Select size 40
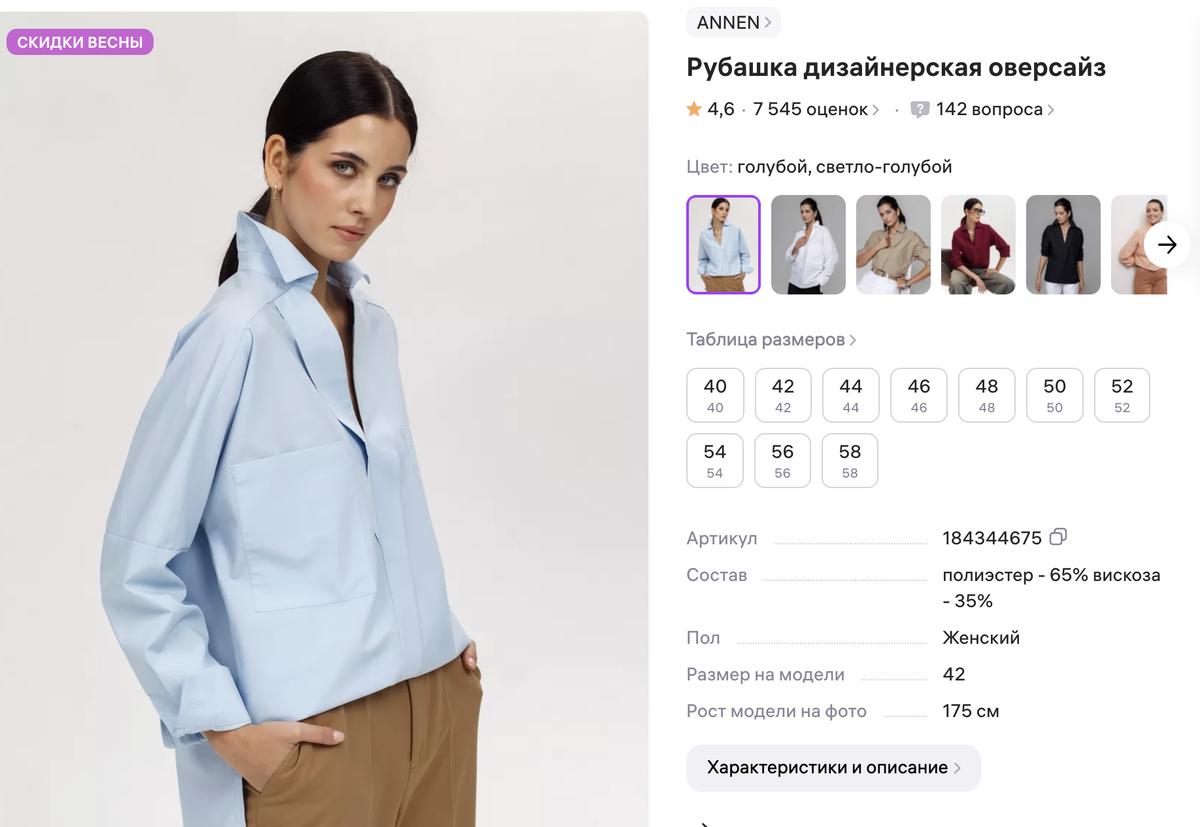This screenshot has height=827, width=1200. [715, 395]
